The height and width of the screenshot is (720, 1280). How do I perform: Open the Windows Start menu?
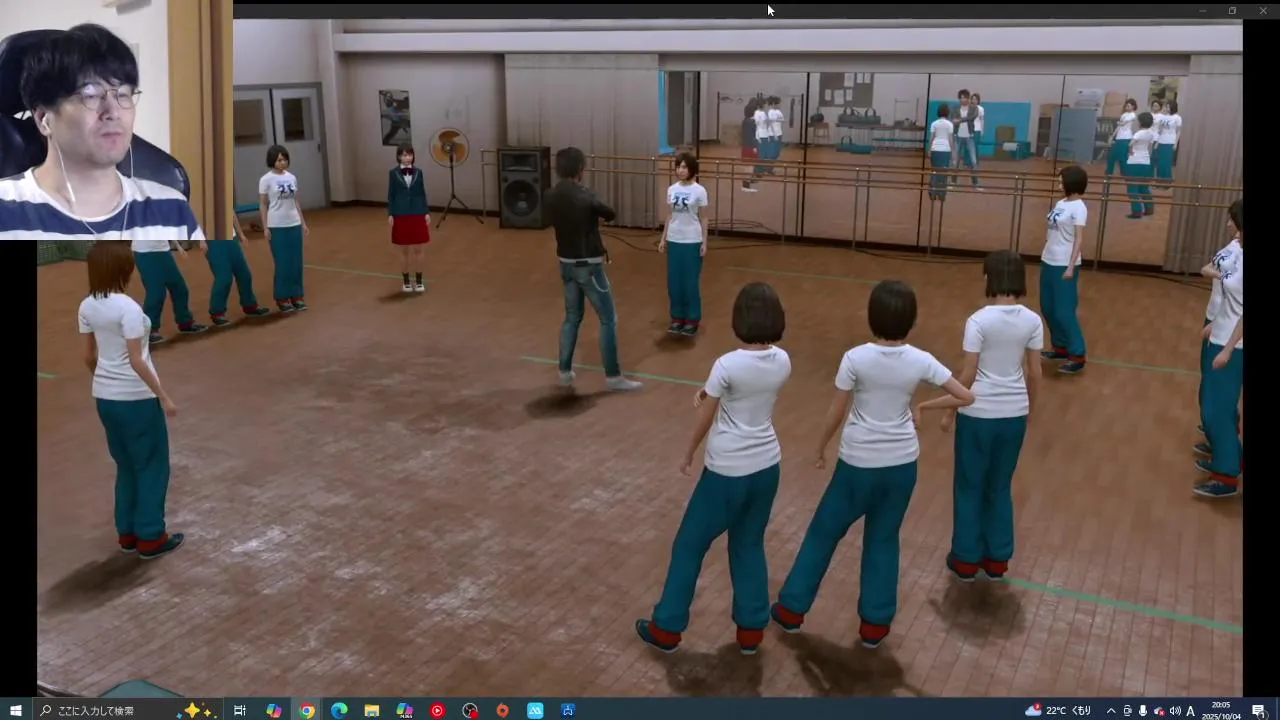[15, 710]
